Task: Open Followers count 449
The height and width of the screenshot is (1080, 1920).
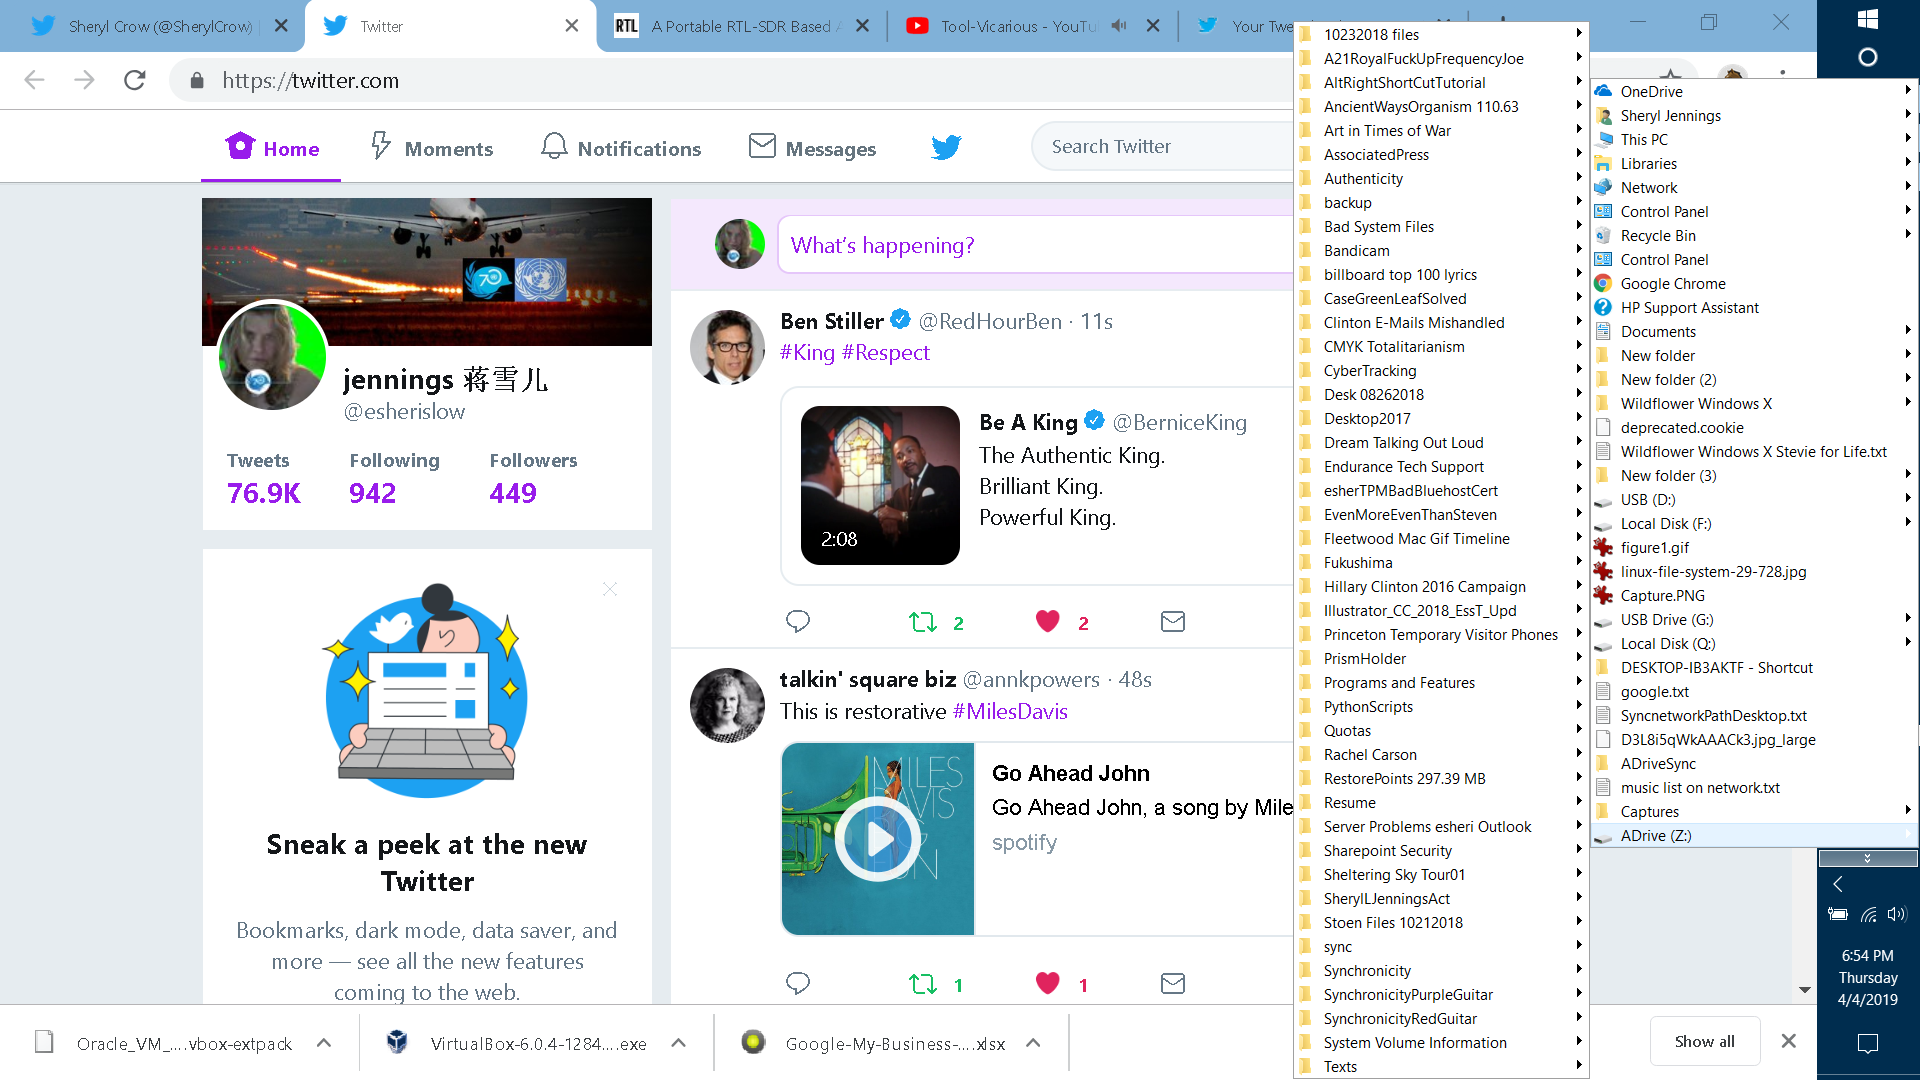Action: pyautogui.click(x=513, y=493)
